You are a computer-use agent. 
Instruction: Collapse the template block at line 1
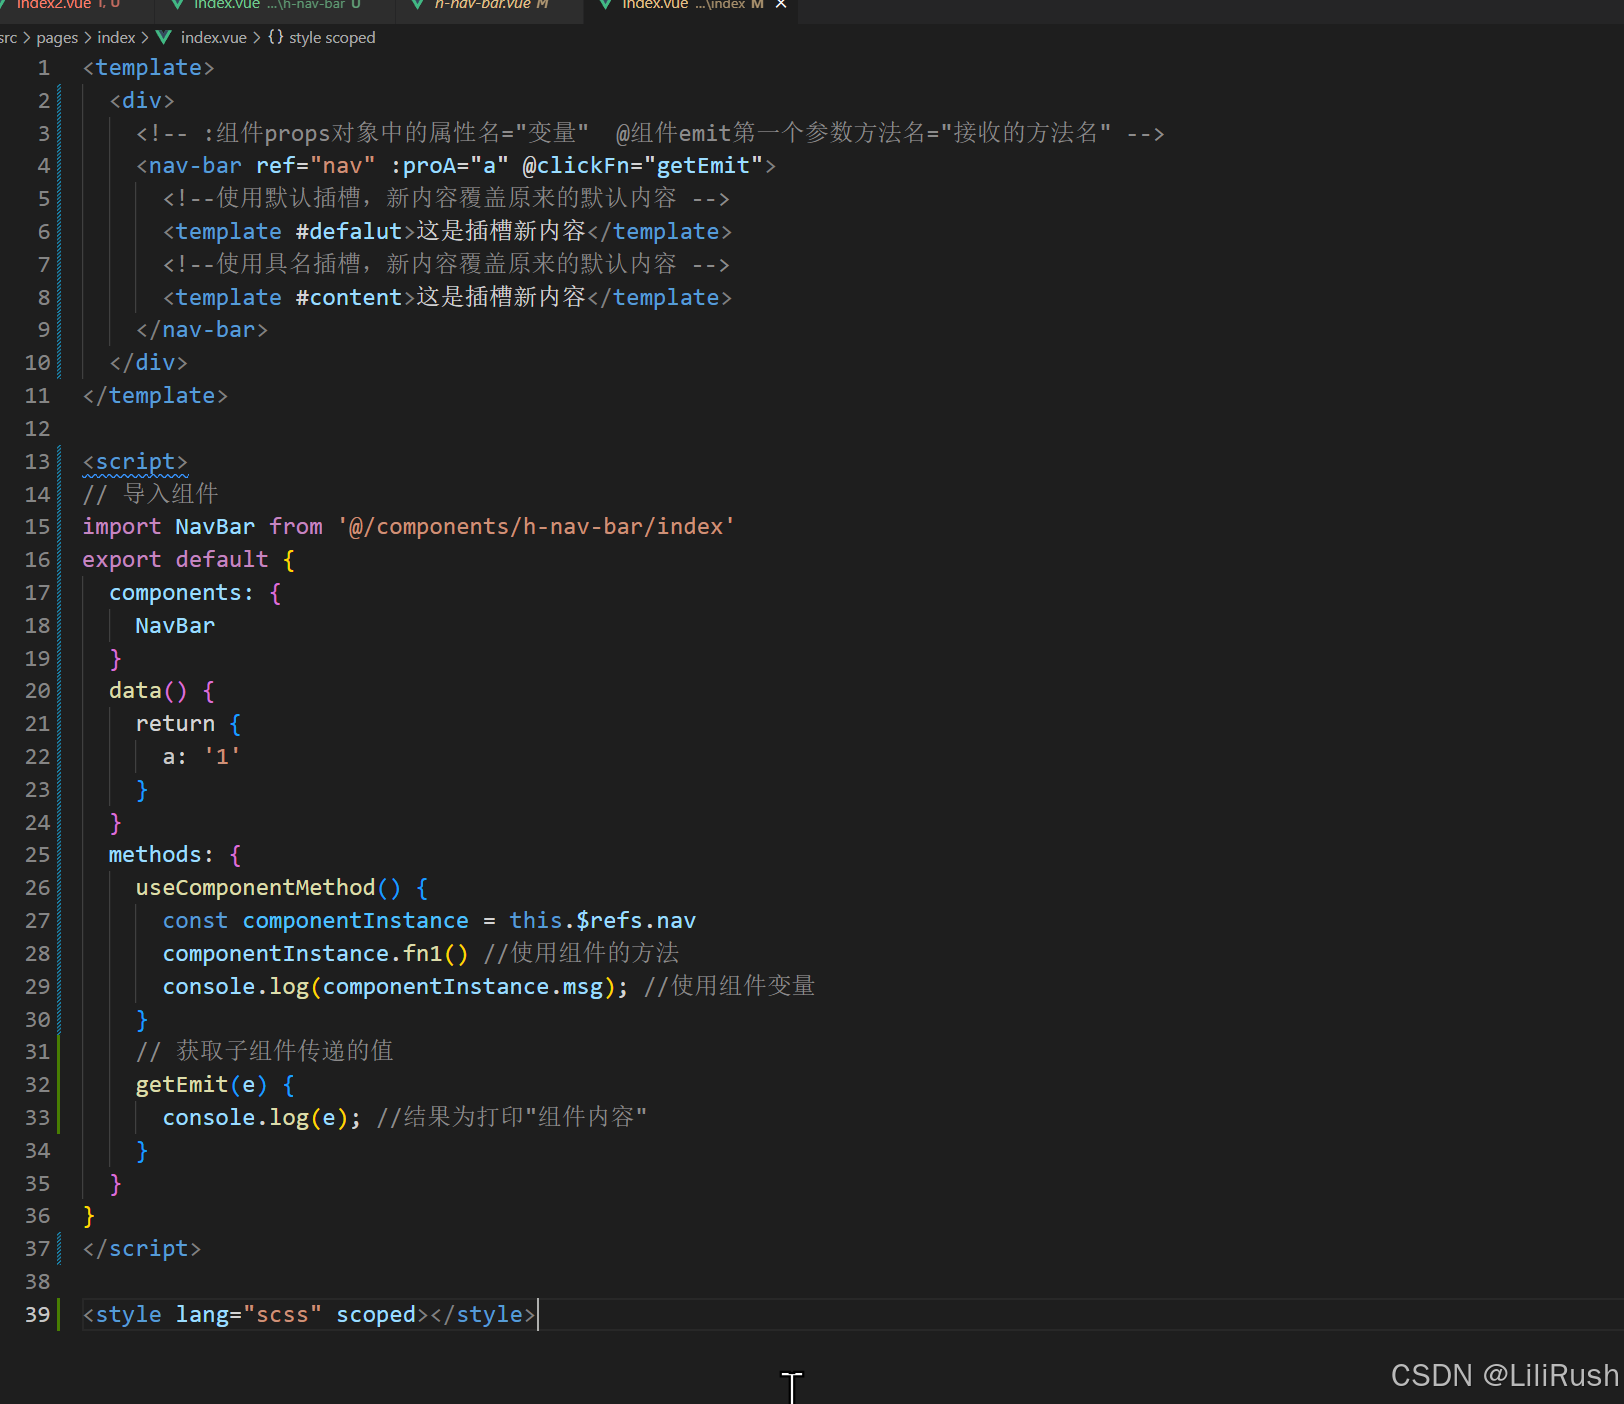pyautogui.click(x=67, y=67)
